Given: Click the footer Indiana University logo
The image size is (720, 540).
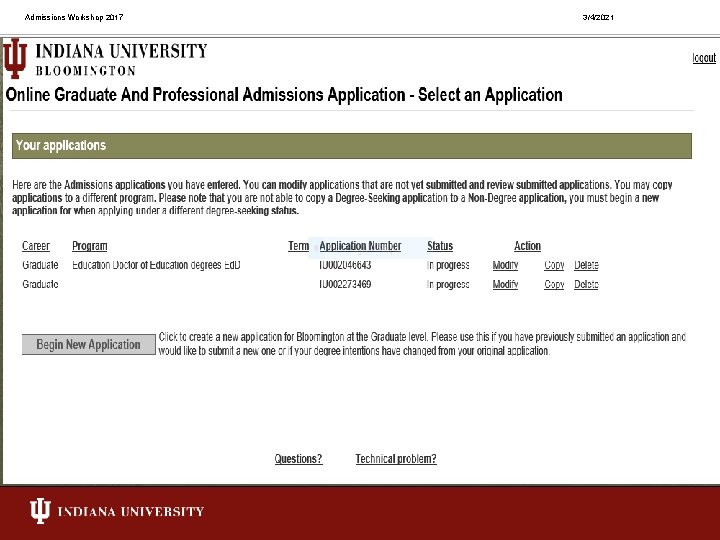Looking at the screenshot, I should click(x=117, y=511).
